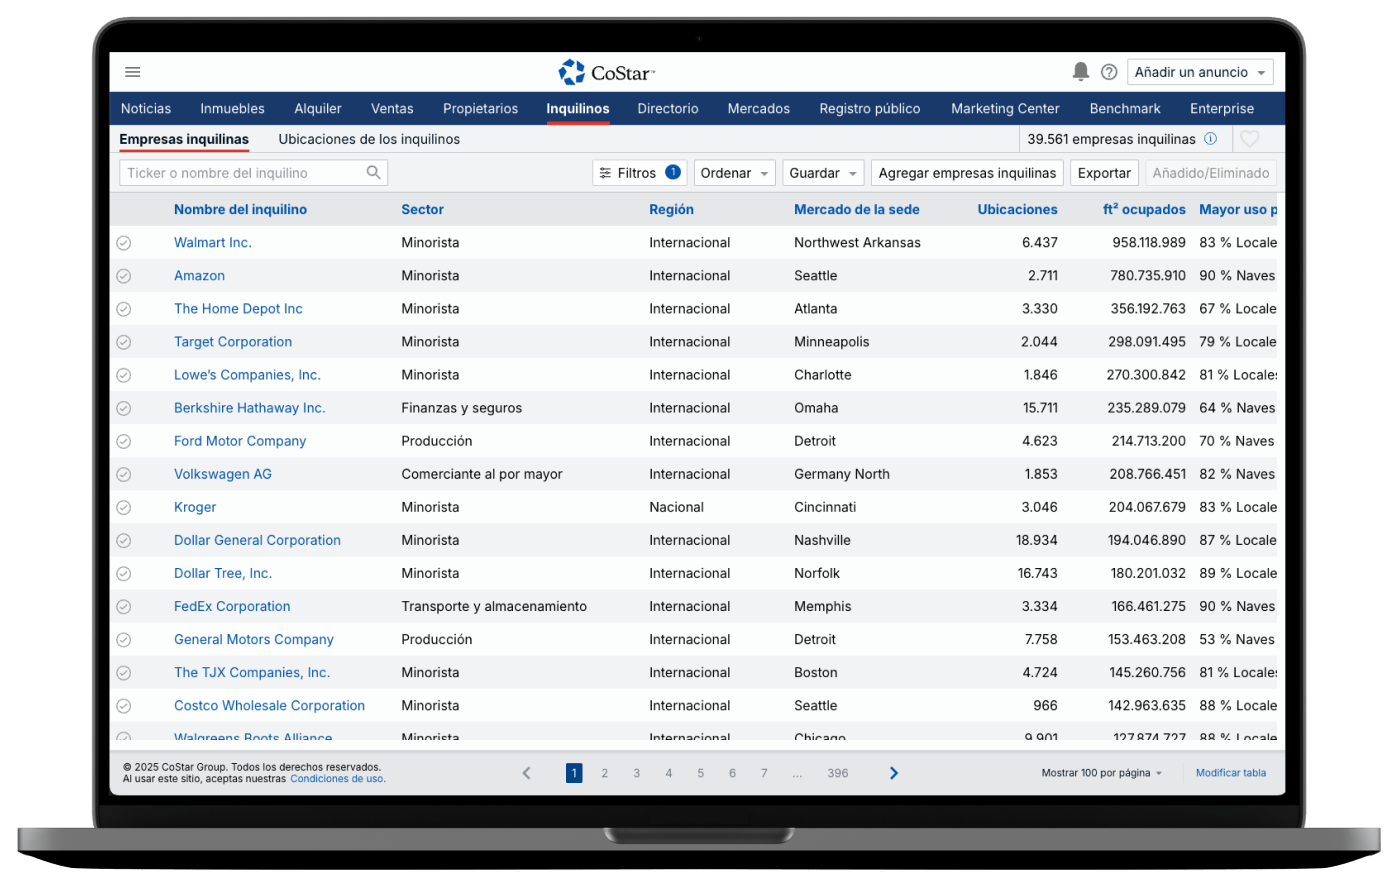Open the hamburger menu icon

[x=133, y=72]
